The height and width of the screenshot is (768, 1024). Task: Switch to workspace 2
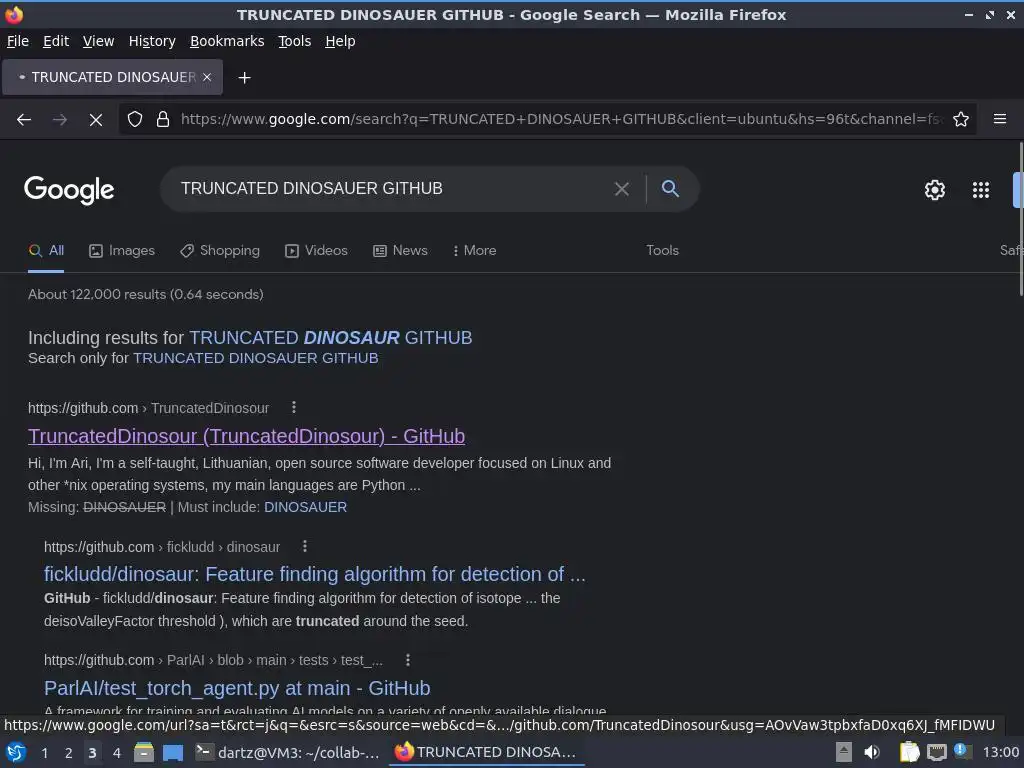click(x=68, y=753)
